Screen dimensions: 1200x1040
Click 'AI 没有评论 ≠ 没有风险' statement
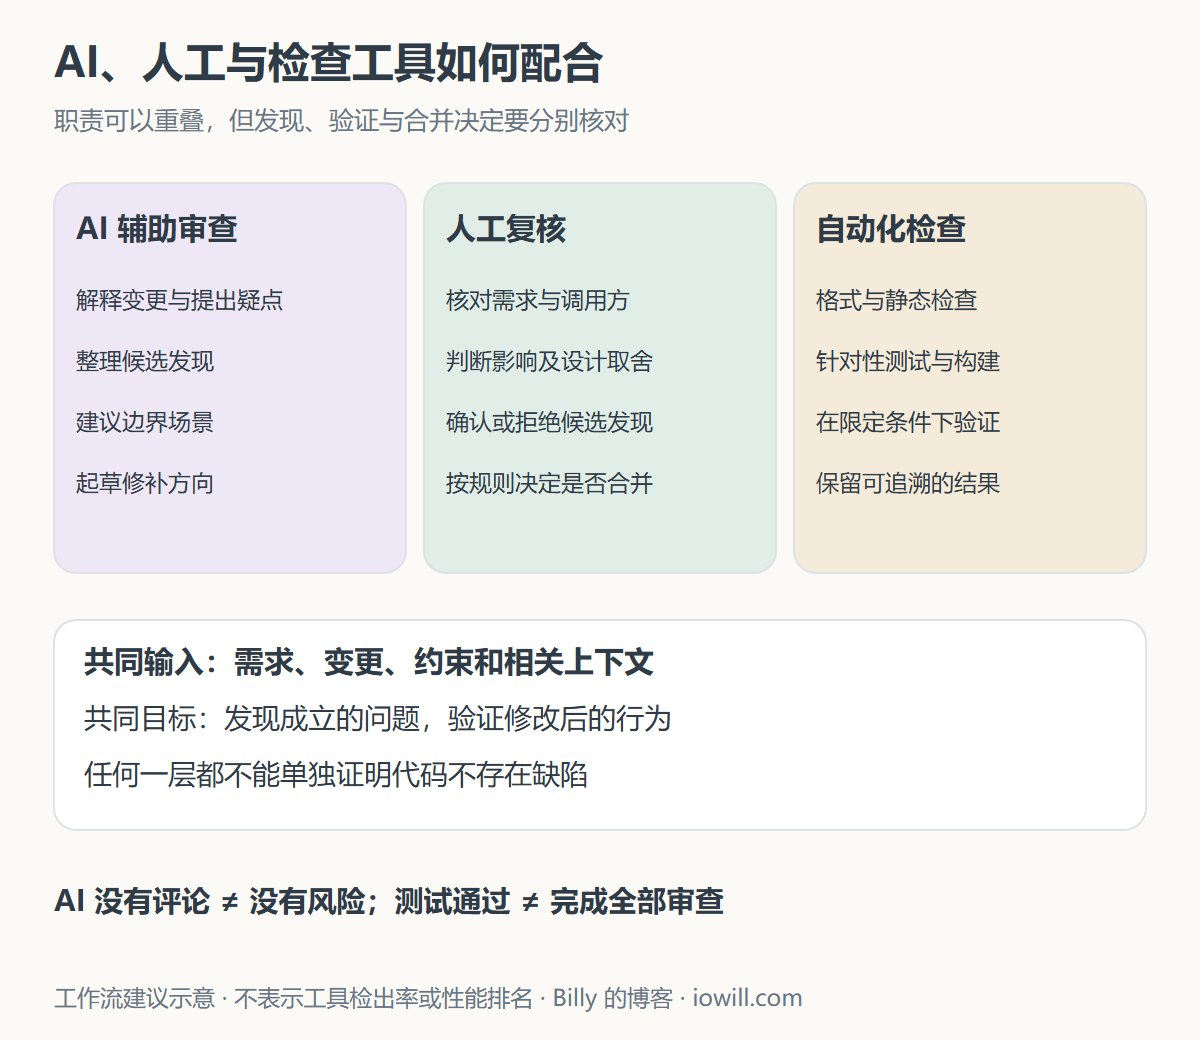coord(210,901)
